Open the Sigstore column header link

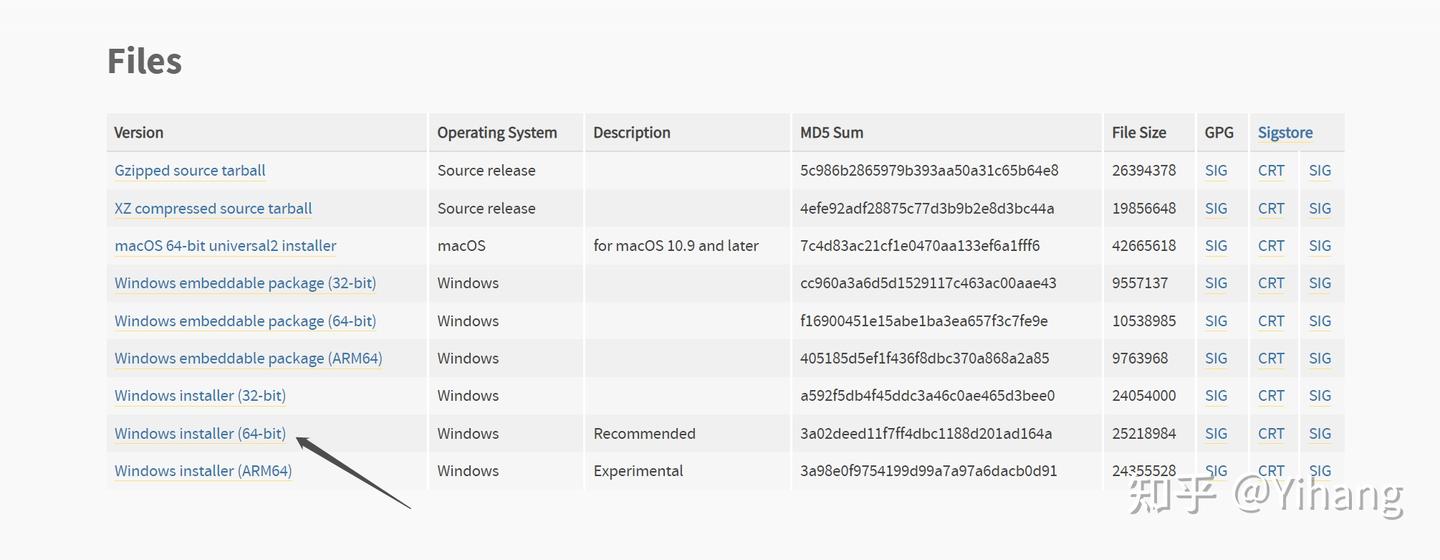click(1285, 133)
